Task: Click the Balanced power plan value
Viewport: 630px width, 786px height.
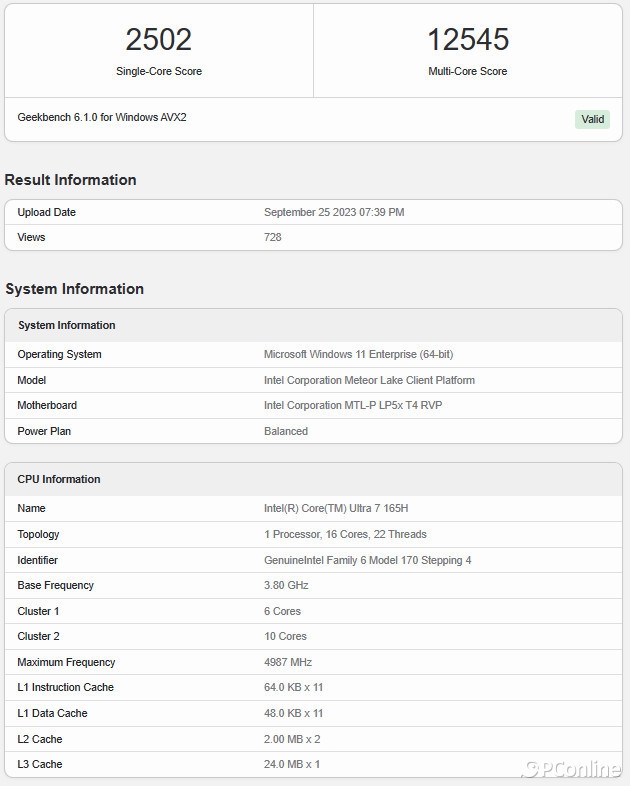Action: pos(286,432)
